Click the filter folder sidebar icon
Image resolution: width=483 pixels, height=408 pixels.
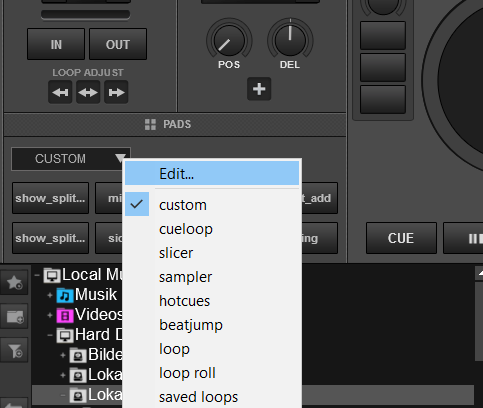point(14,350)
